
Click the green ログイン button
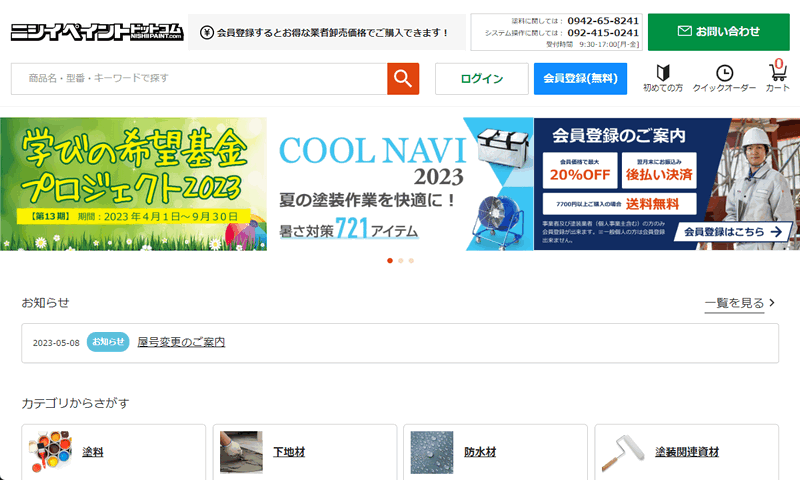tap(482, 79)
